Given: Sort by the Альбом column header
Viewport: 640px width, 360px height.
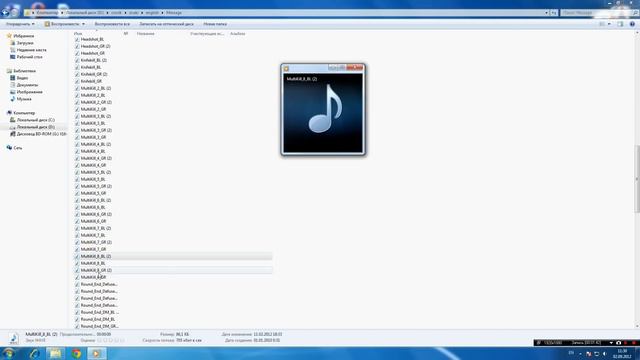Looking at the screenshot, I should (x=238, y=33).
